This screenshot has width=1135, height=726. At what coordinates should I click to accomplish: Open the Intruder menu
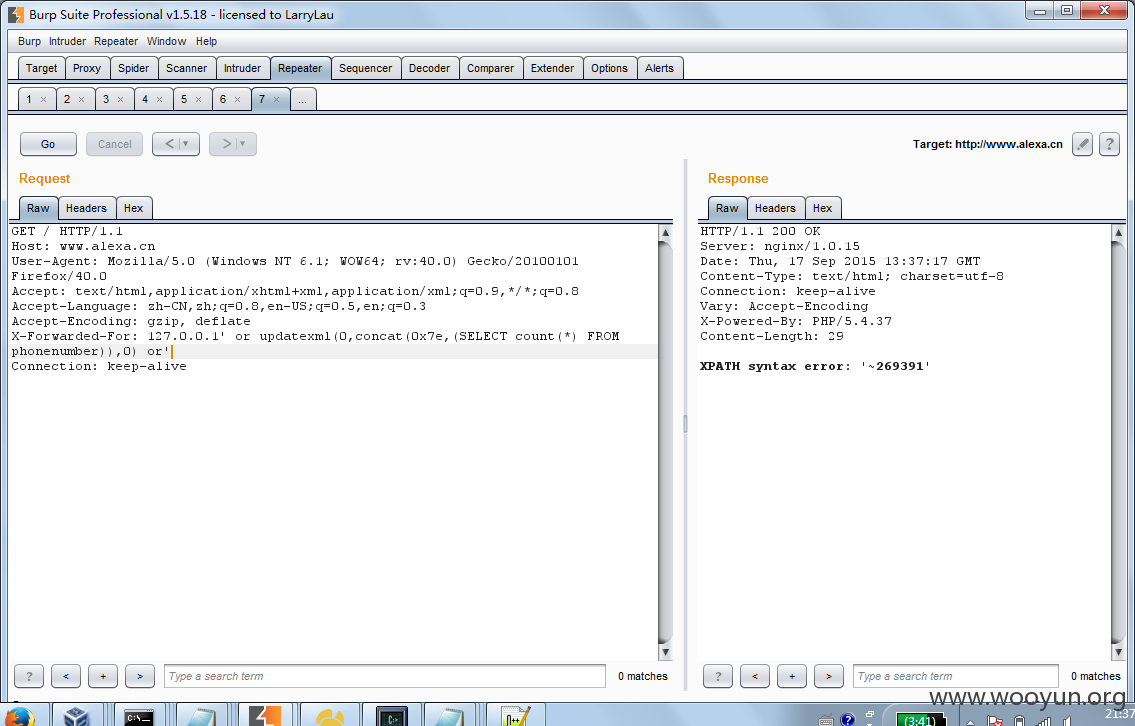67,41
